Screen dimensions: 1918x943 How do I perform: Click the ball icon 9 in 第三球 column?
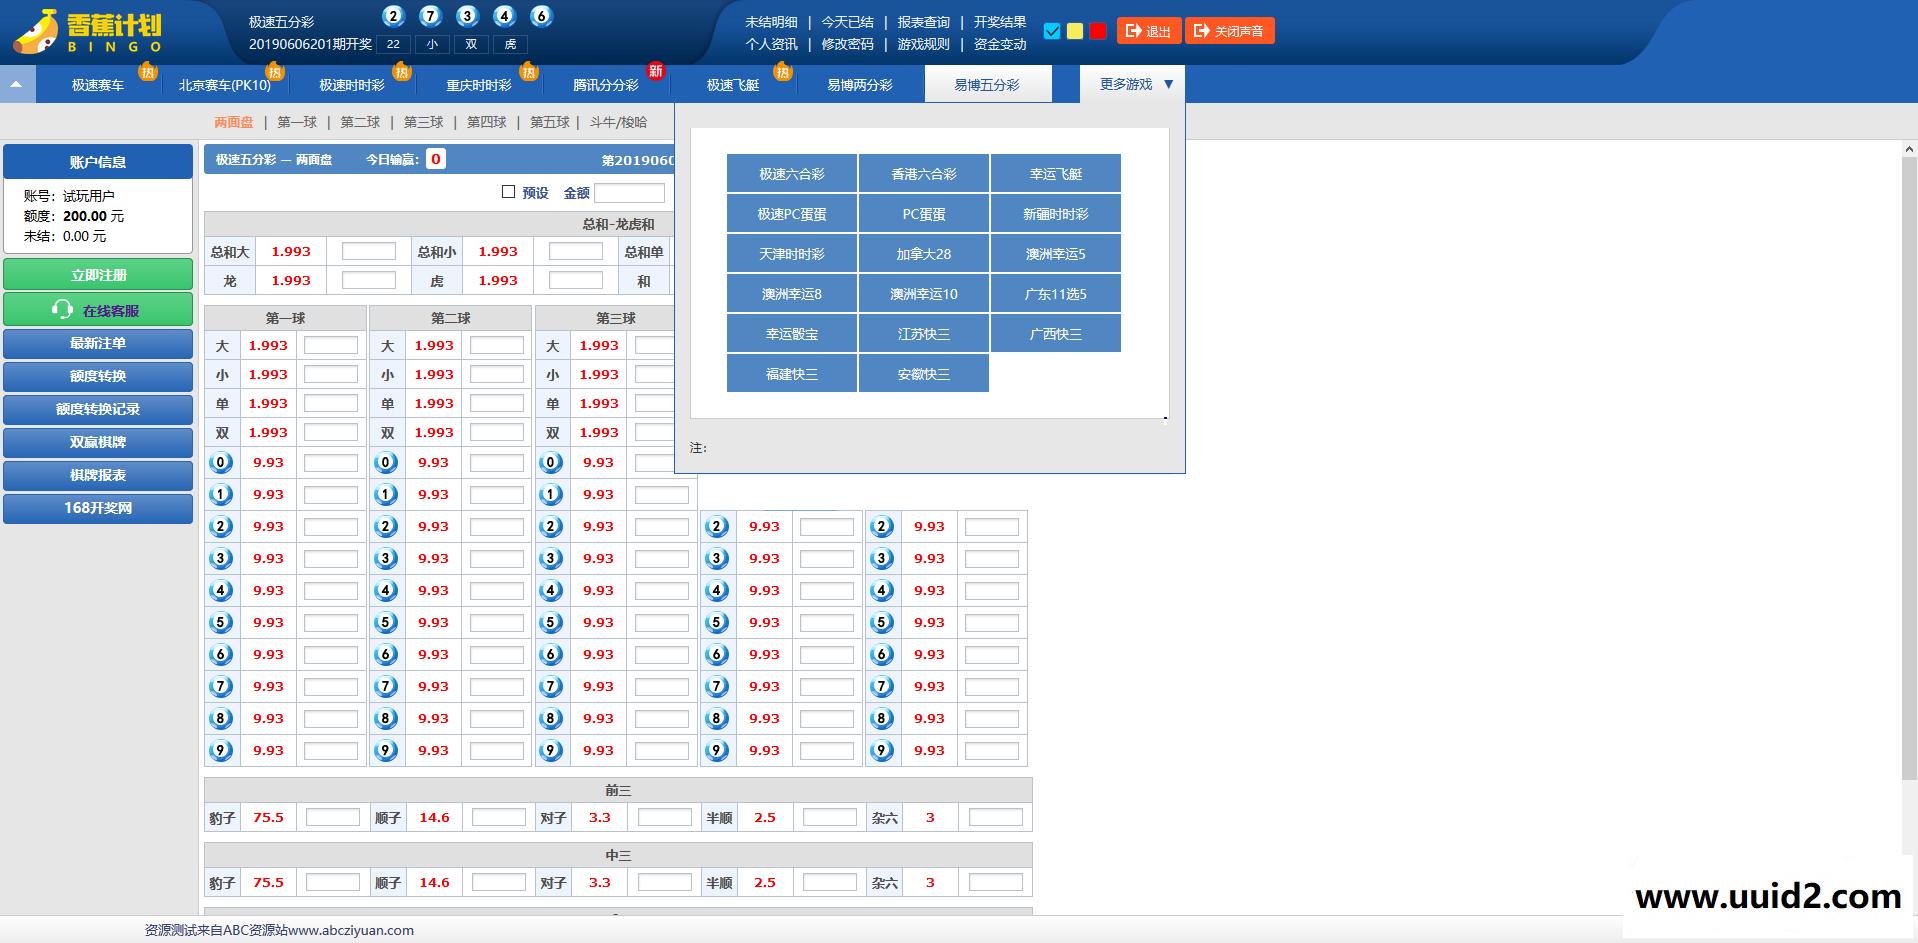[x=550, y=750]
